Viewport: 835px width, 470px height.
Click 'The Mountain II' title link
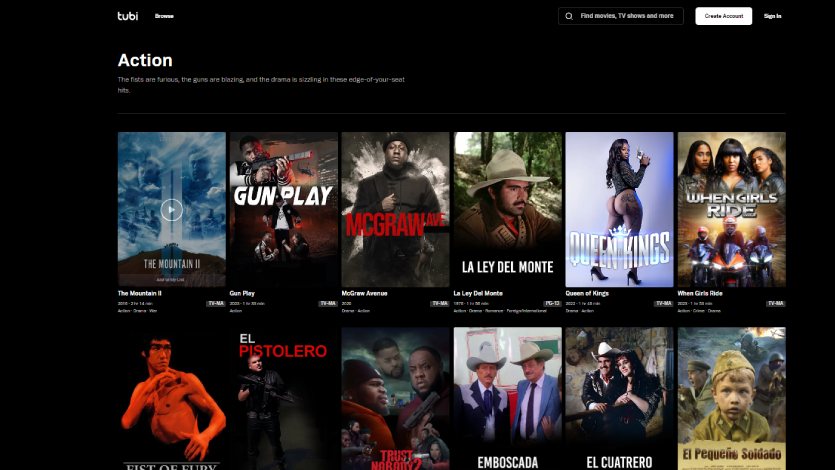[140, 293]
